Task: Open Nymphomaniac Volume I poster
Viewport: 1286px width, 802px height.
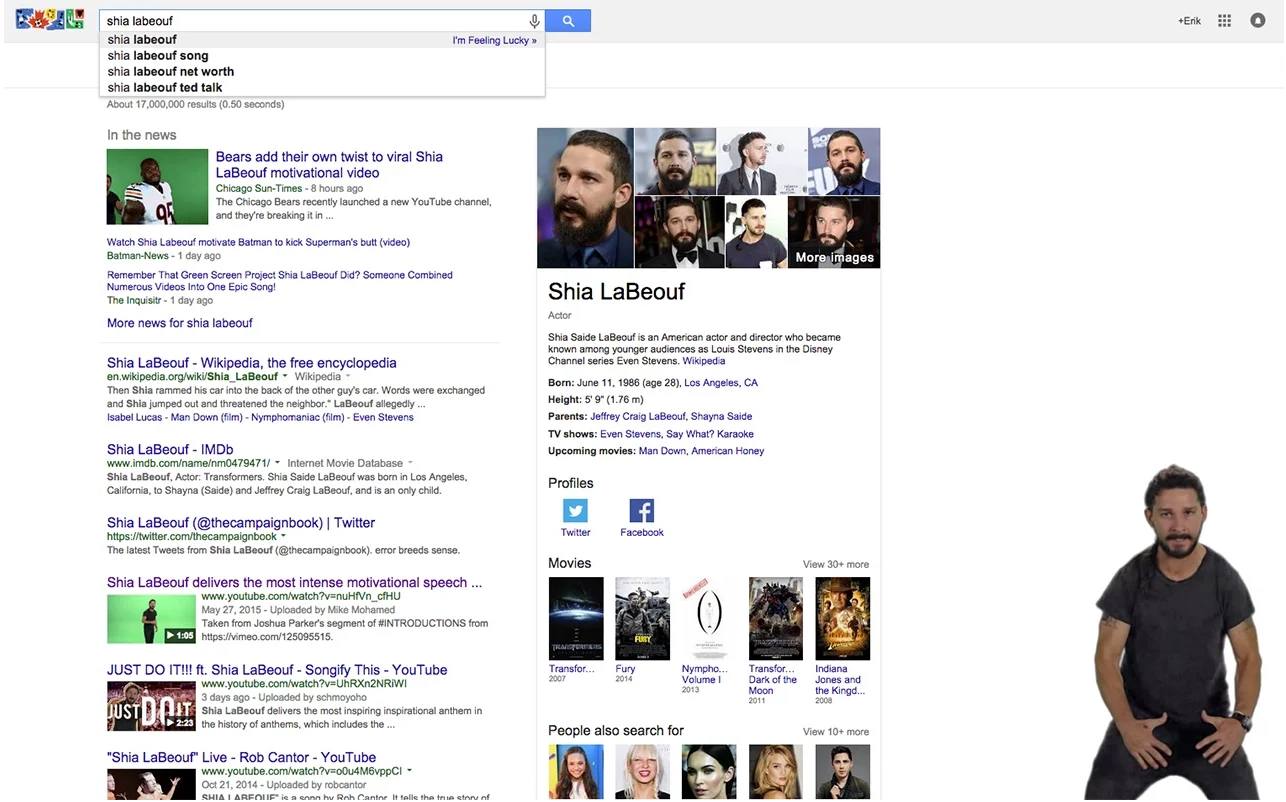Action: tap(709, 618)
